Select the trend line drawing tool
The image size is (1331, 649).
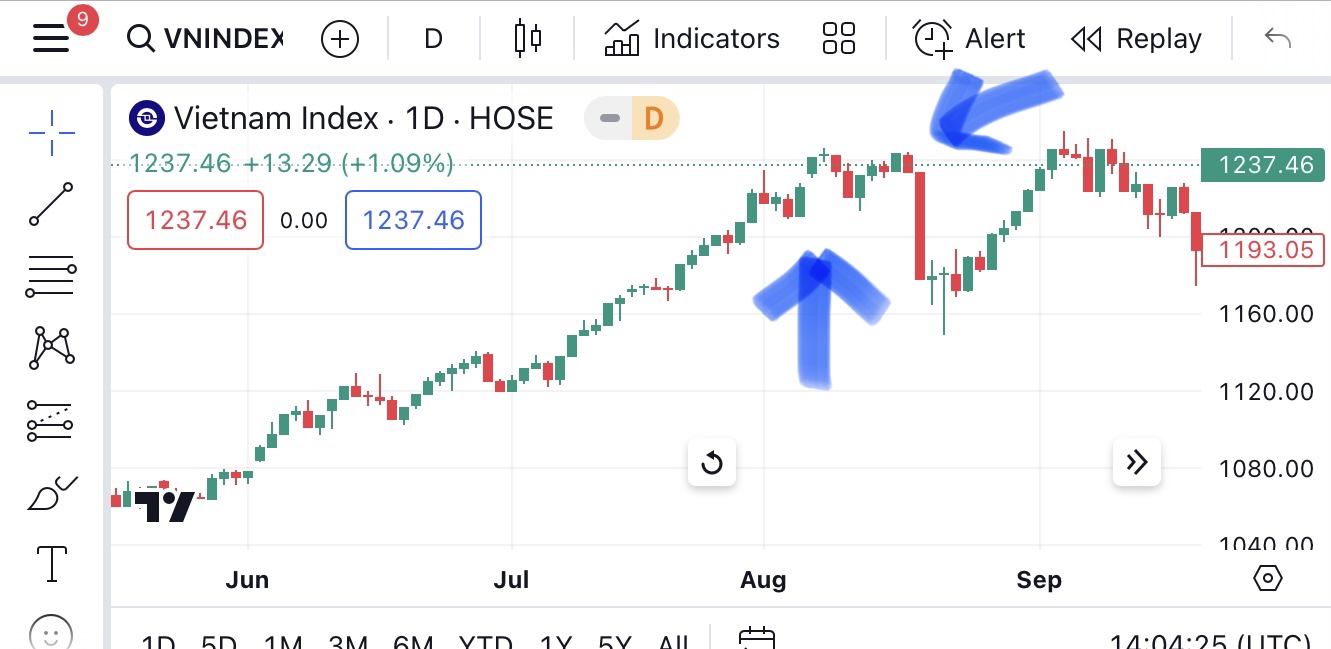[x=51, y=204]
